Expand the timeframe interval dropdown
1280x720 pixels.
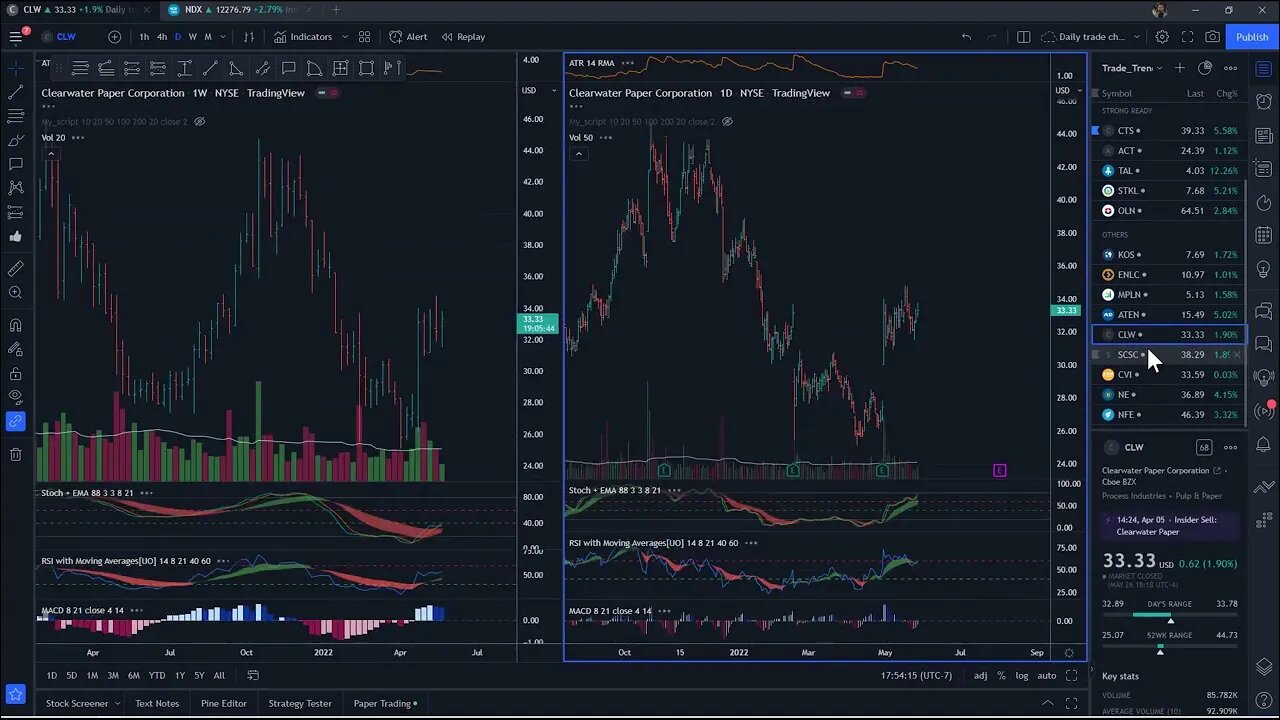point(223,37)
